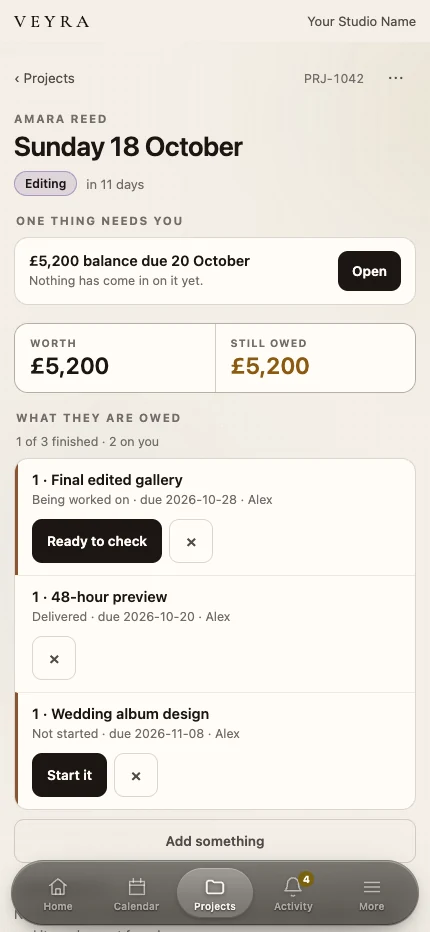Image resolution: width=430 pixels, height=932 pixels.
Task: Select the Your Studio Name header
Action: [x=362, y=21]
